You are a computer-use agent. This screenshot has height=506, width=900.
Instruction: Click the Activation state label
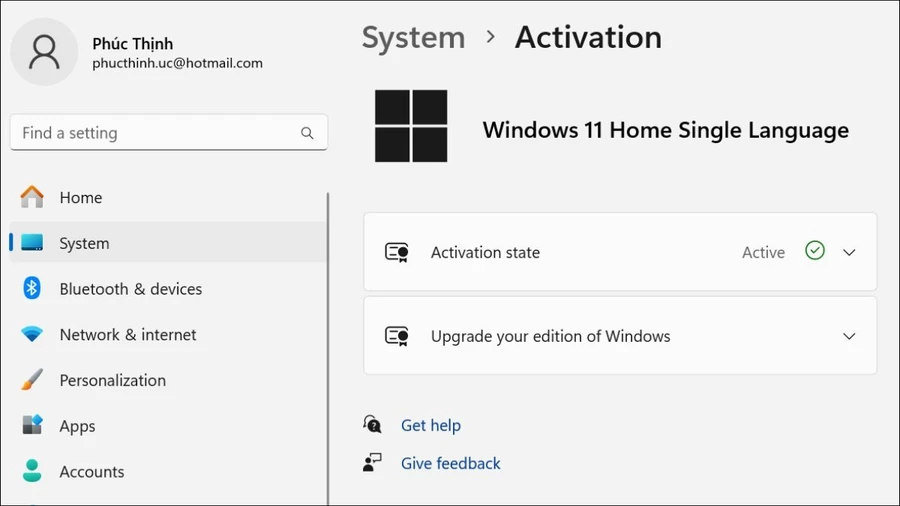pos(485,252)
